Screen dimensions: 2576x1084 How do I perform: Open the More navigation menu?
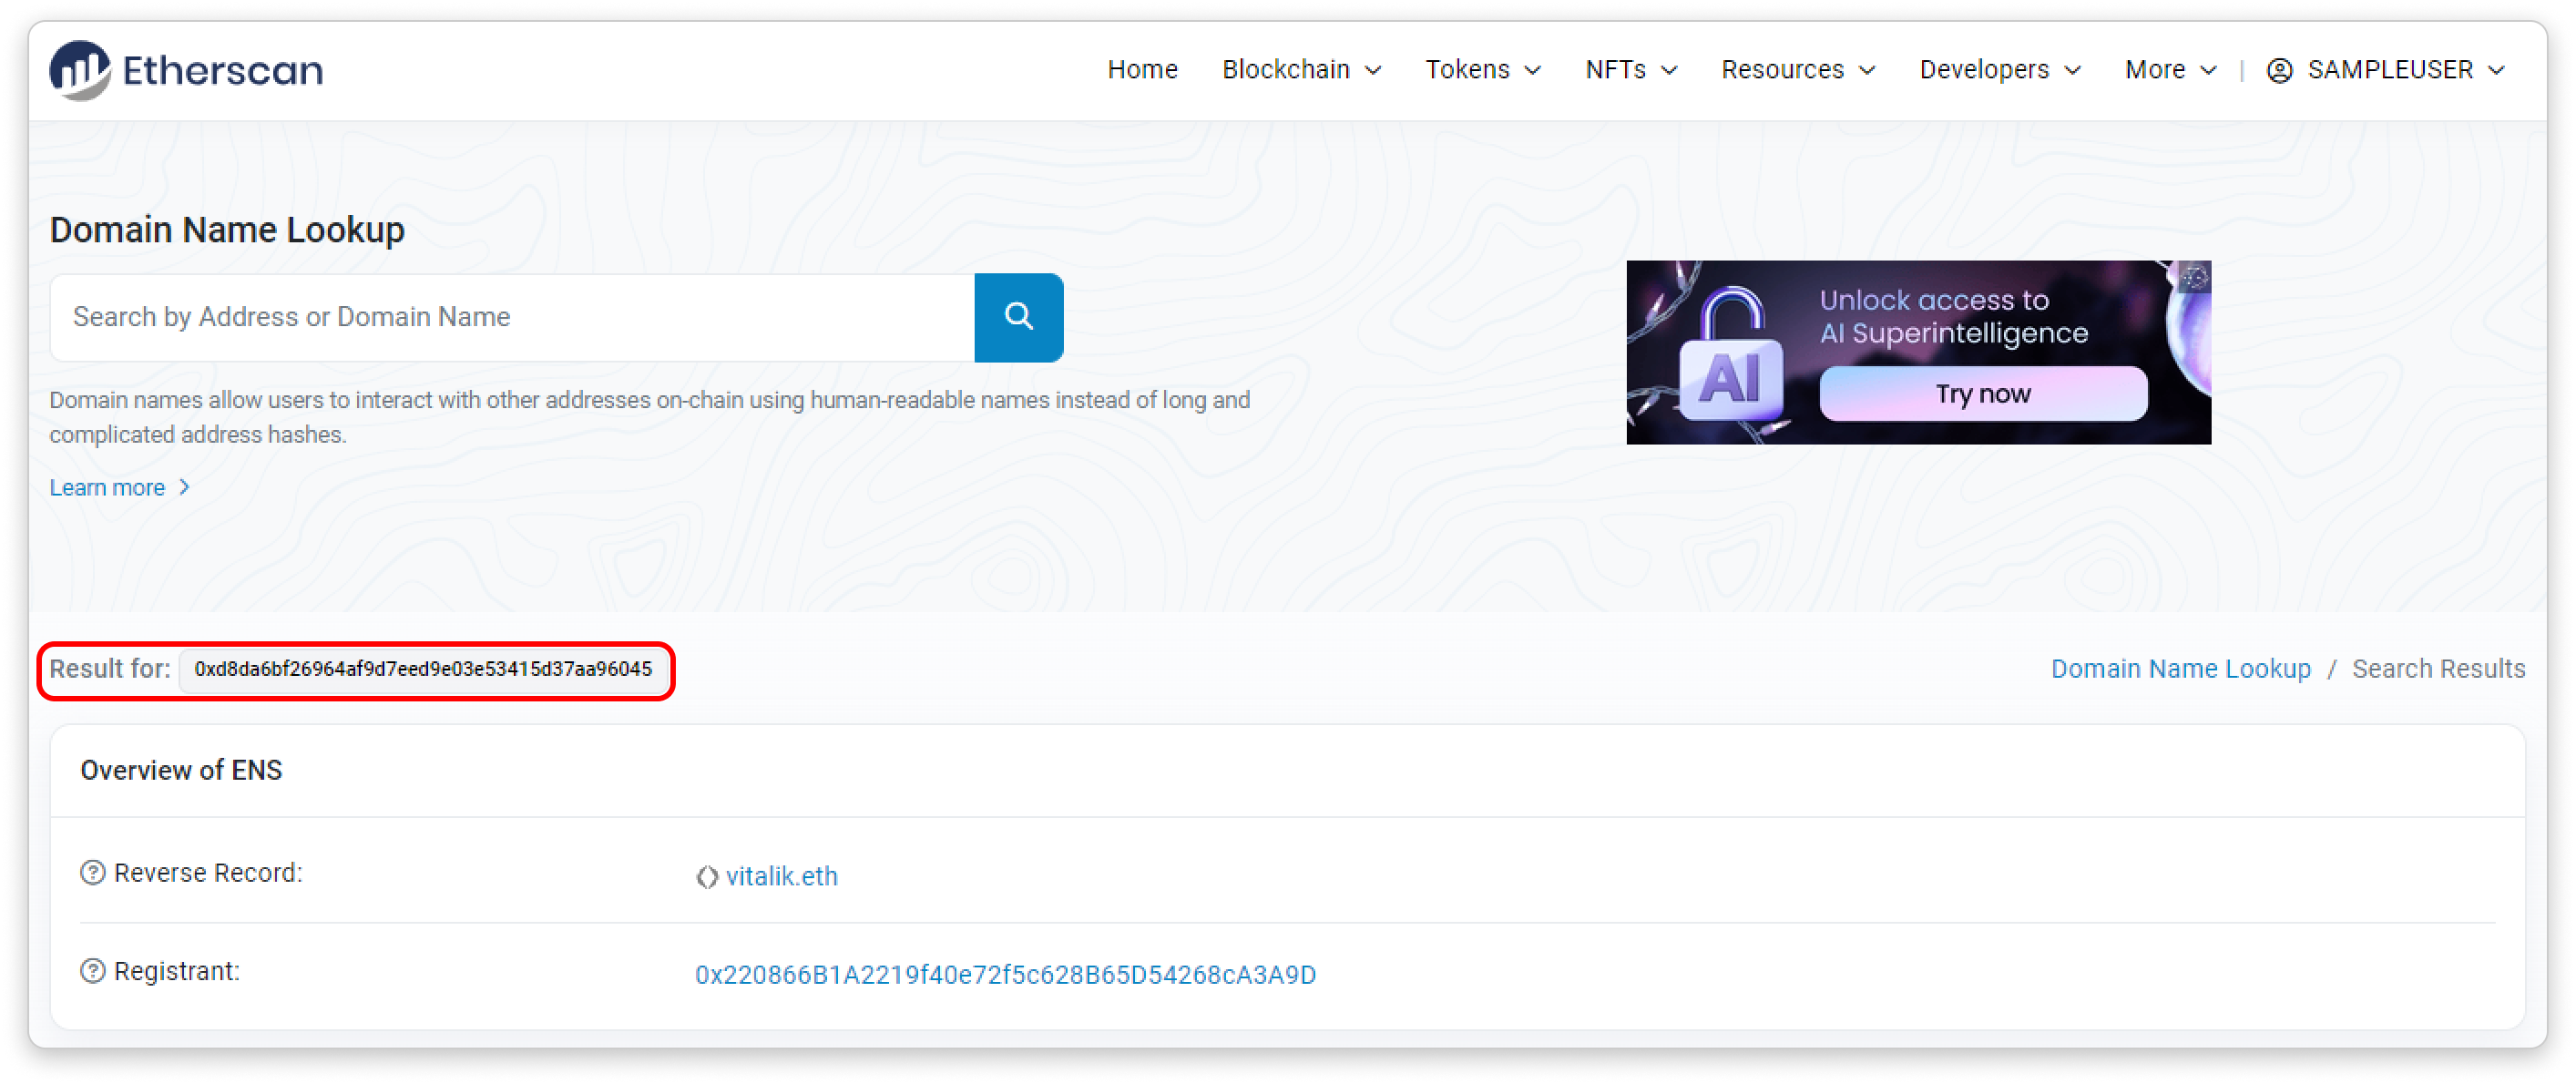[2170, 70]
